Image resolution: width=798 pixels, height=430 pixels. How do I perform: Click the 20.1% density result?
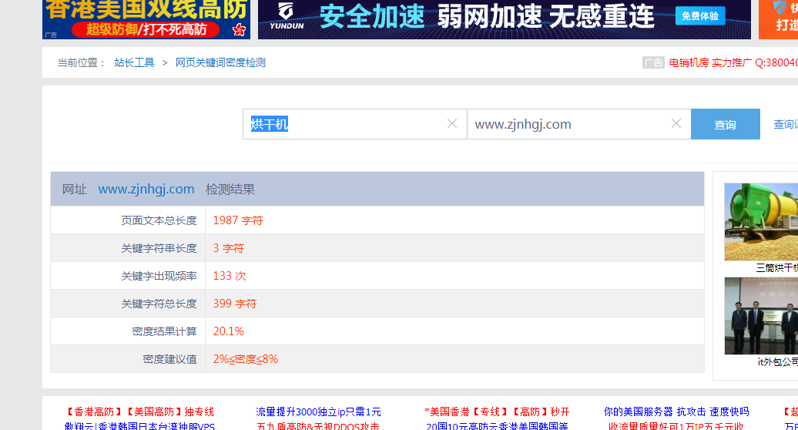click(228, 331)
